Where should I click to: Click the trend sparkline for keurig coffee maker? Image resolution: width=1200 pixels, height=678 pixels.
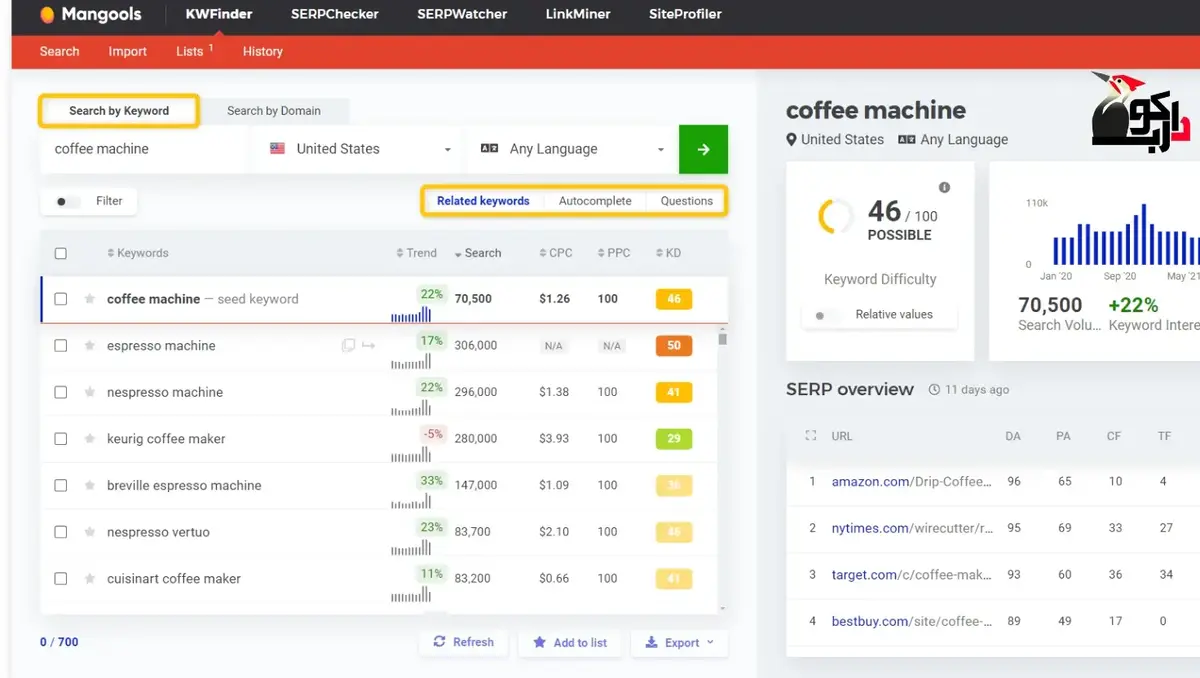[411, 454]
